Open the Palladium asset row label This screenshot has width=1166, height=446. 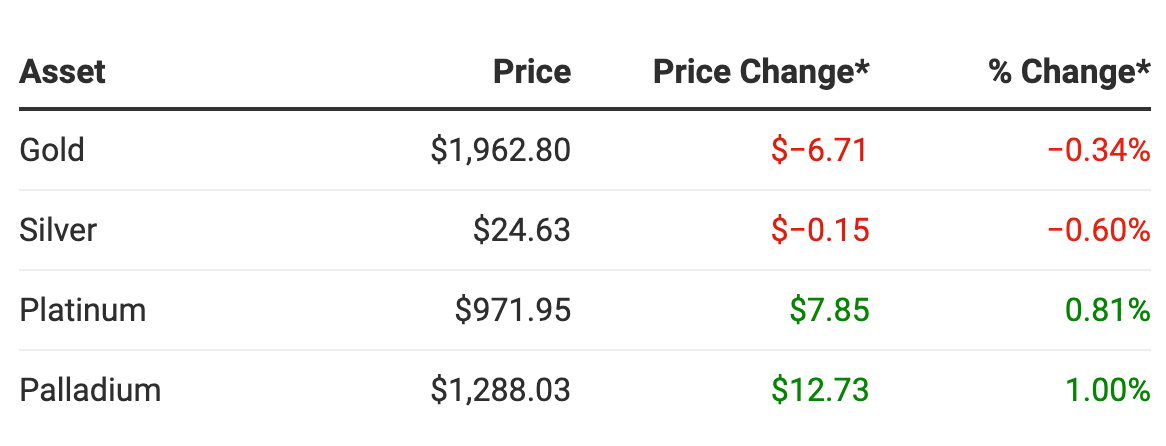tap(90, 390)
